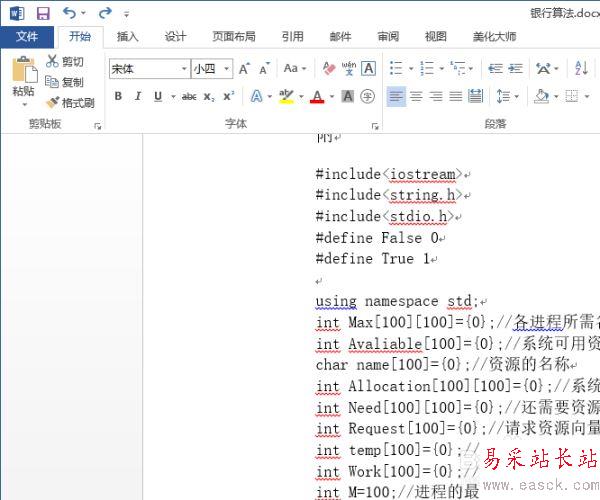Click the character border A icon
This screenshot has height=500, width=600.
(368, 69)
